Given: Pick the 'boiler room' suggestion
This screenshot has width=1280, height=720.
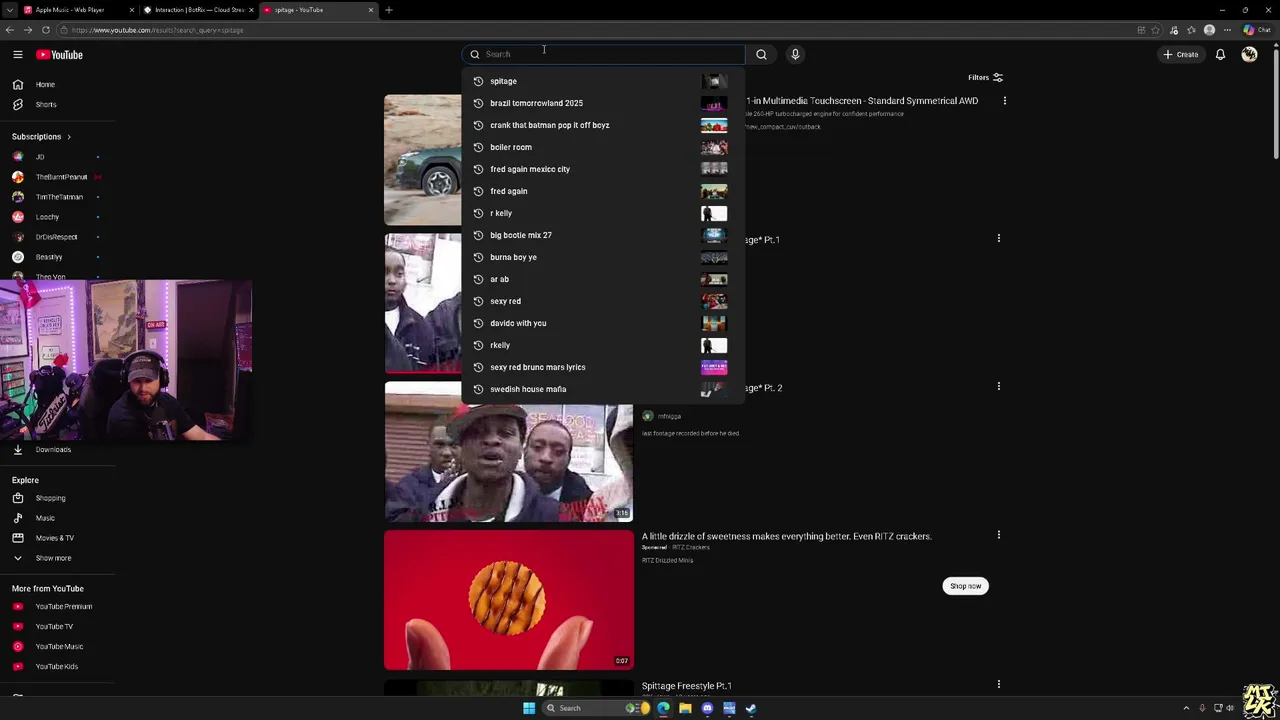Looking at the screenshot, I should coord(603,147).
